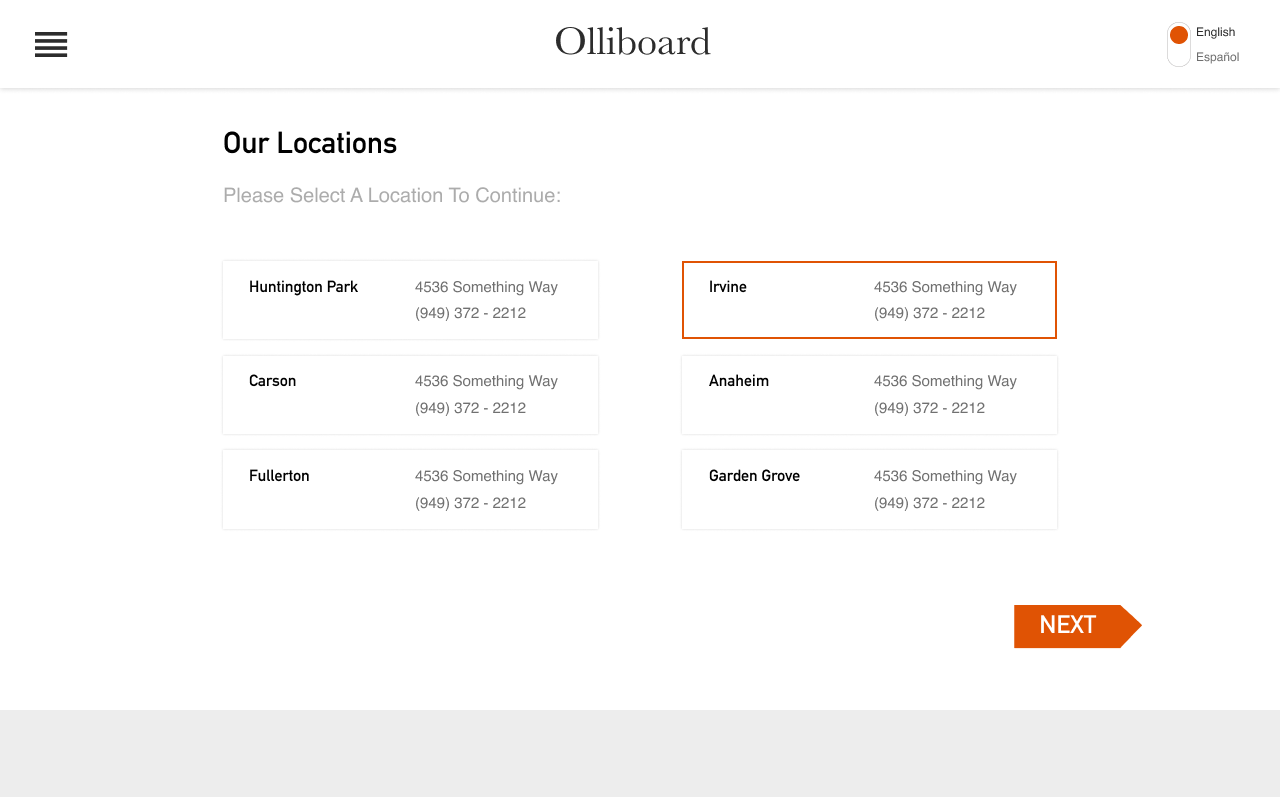
Task: Click the Anaheim address text
Action: (945, 381)
